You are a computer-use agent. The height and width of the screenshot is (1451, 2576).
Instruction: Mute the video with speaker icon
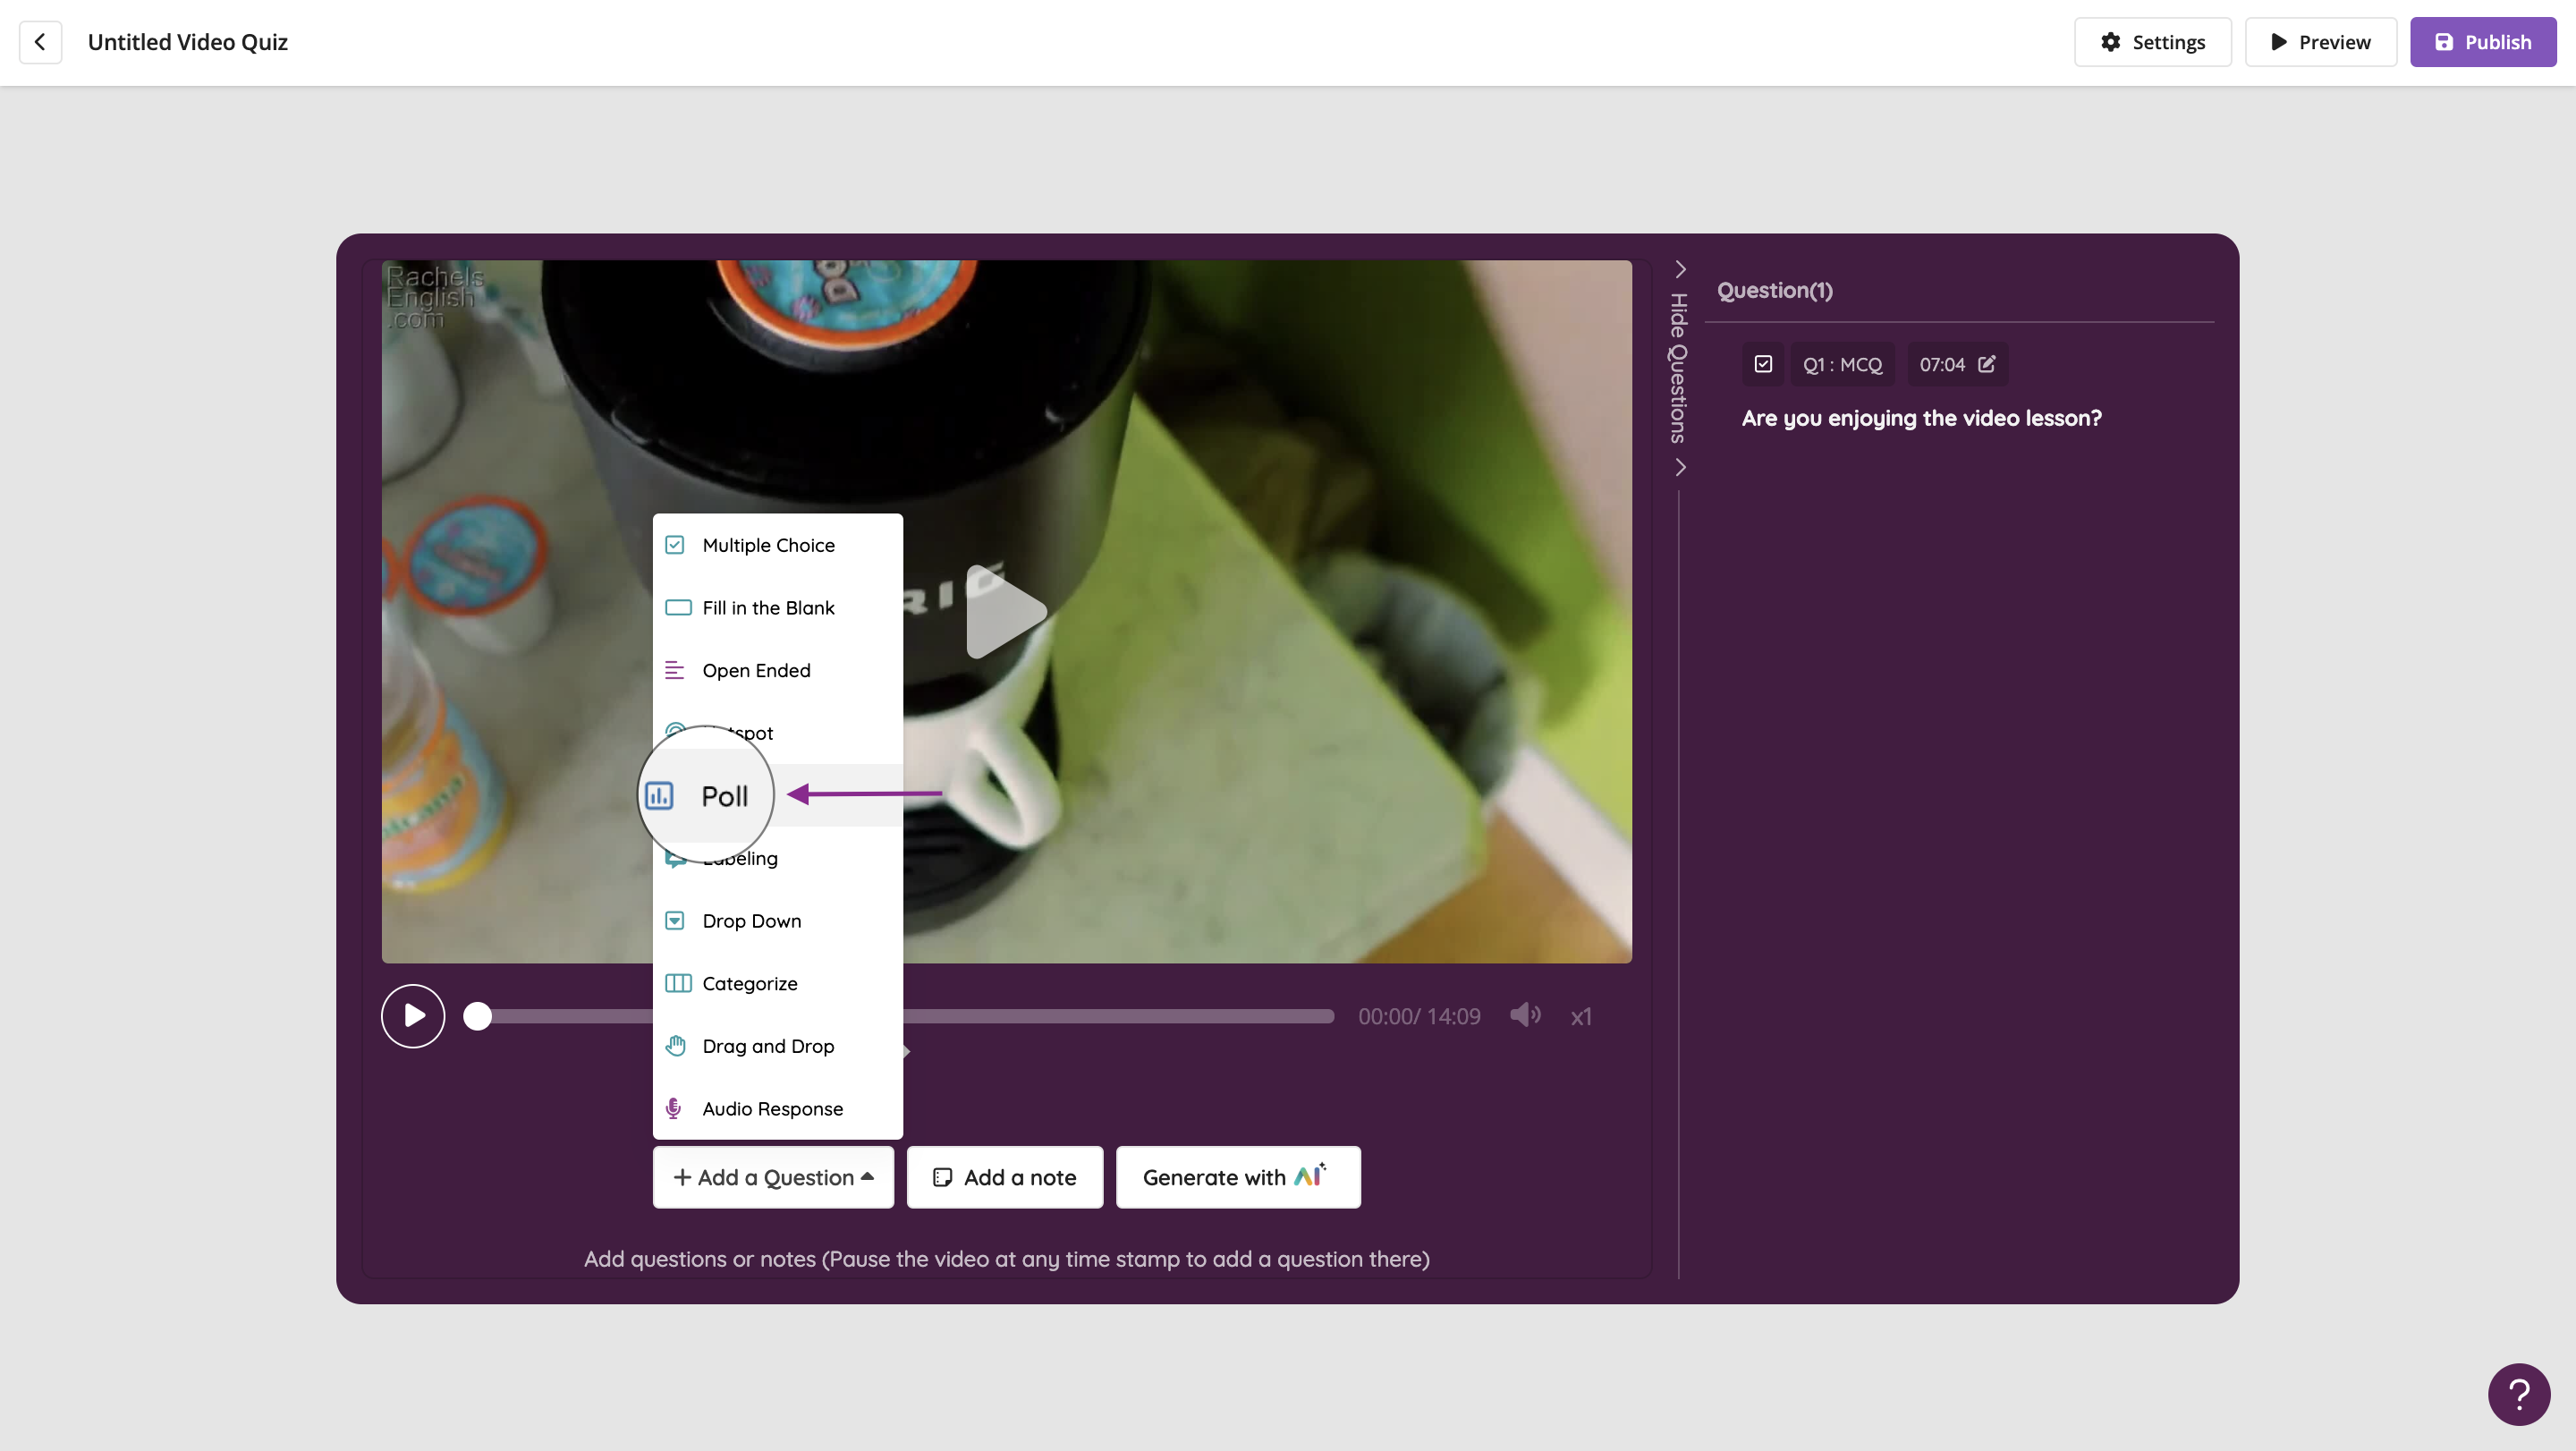(1524, 1016)
